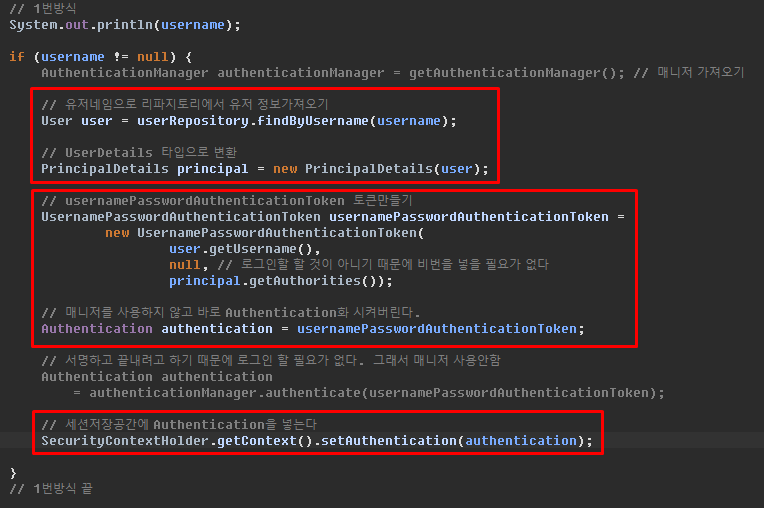Click the '// 1번방식' comment at top
Image resolution: width=764 pixels, height=508 pixels.
click(x=43, y=9)
